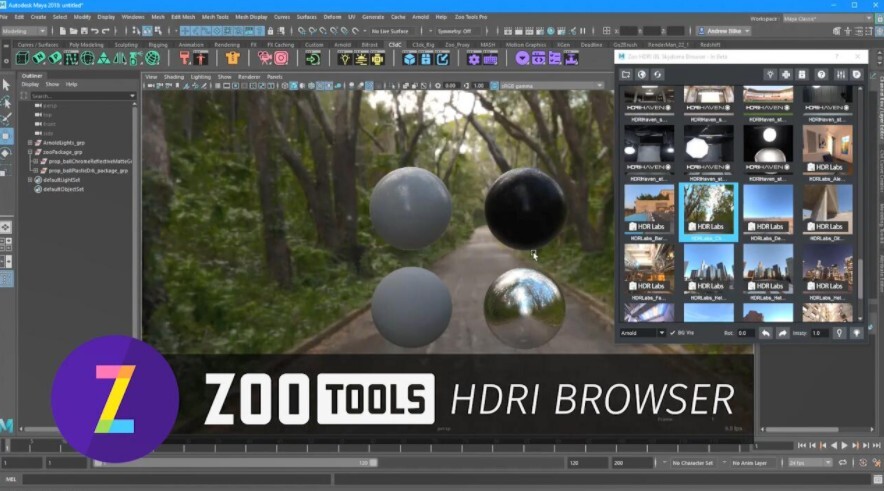Open the Lighting menu in viewport panel

201,76
